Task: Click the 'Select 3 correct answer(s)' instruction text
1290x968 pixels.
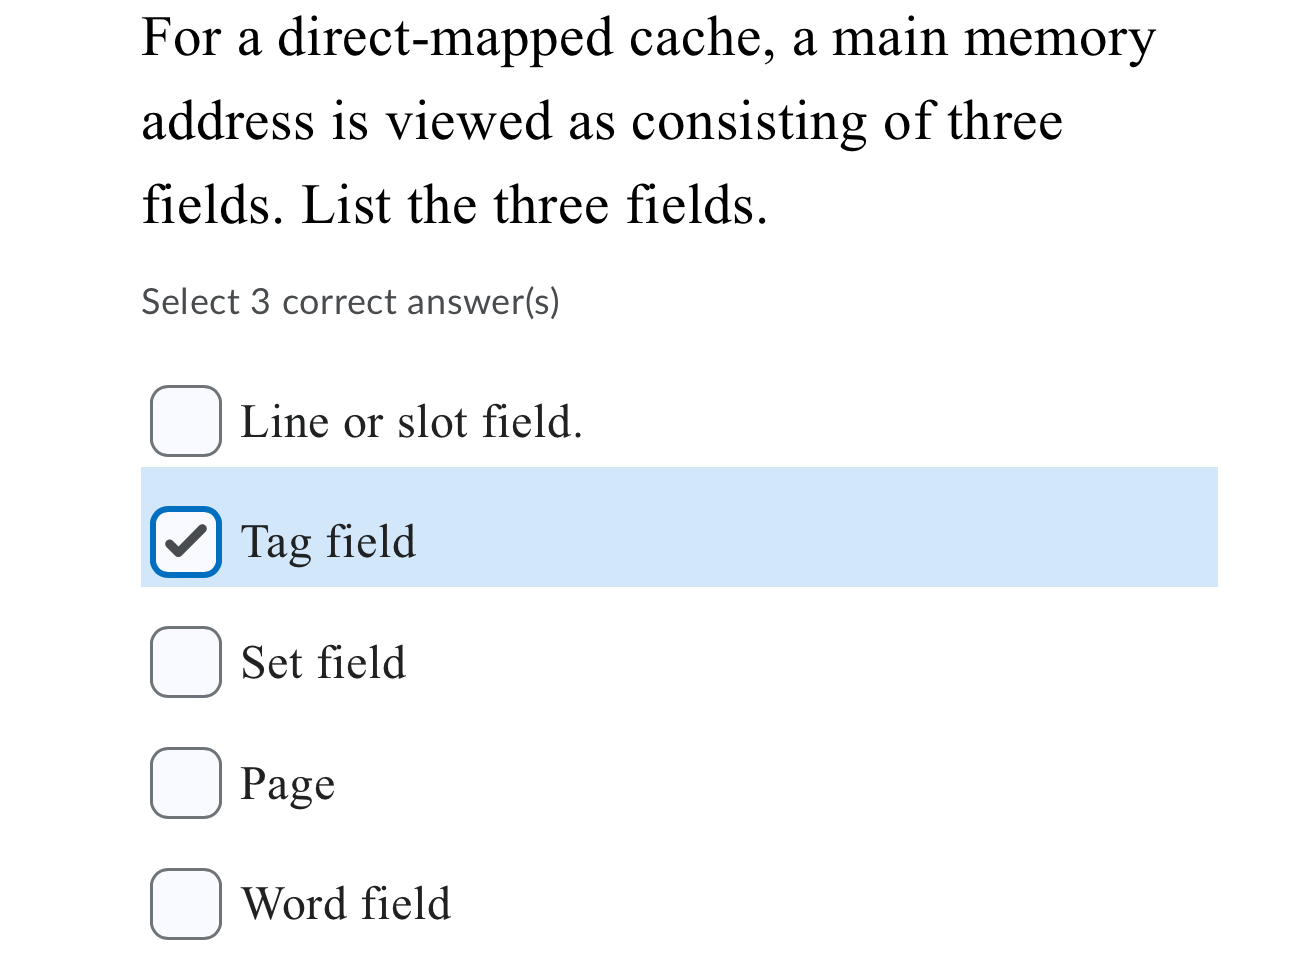Action: (351, 301)
